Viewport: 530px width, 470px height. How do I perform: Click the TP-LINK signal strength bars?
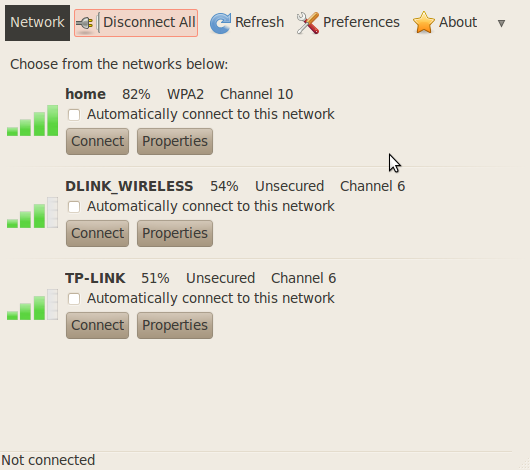32,304
